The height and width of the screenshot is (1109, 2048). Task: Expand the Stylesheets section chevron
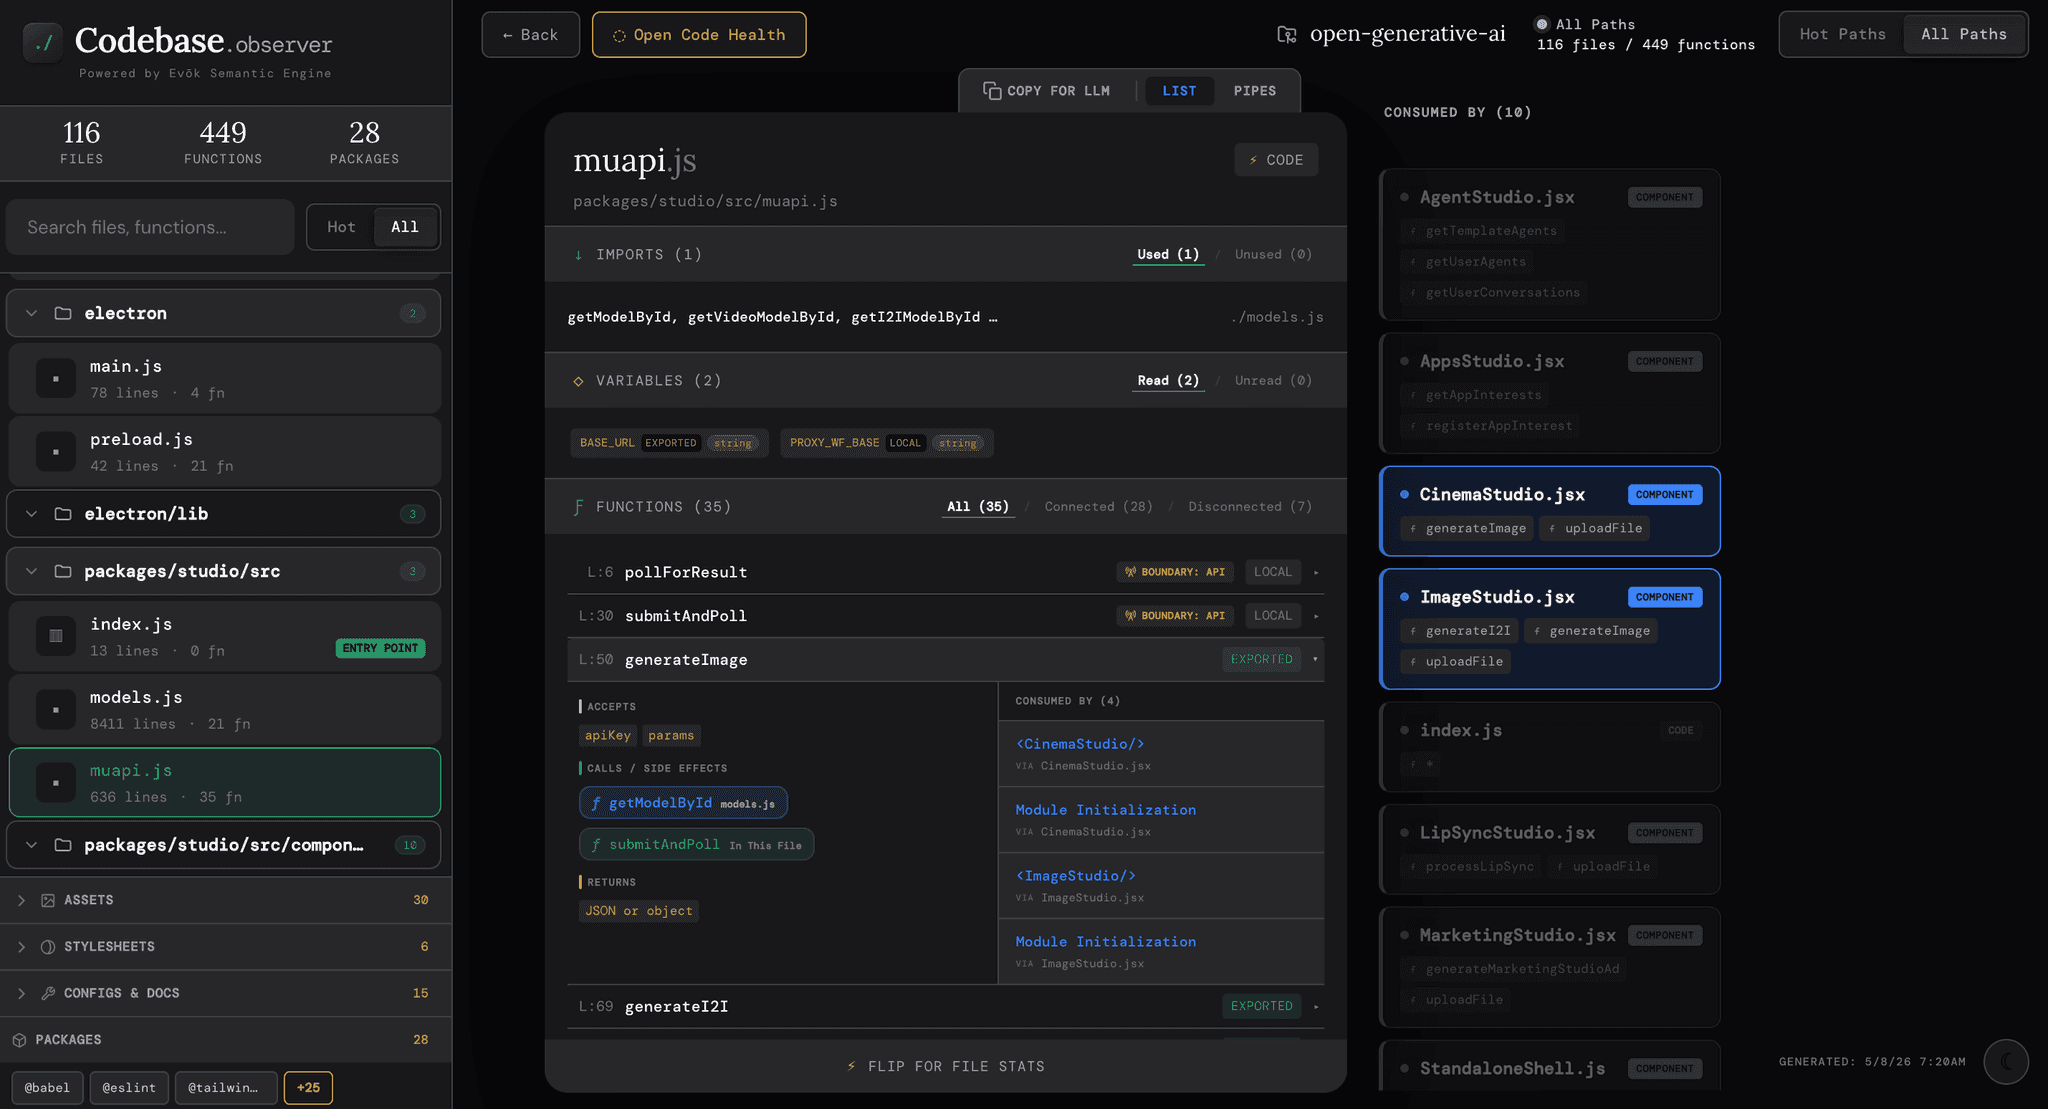[x=21, y=947]
